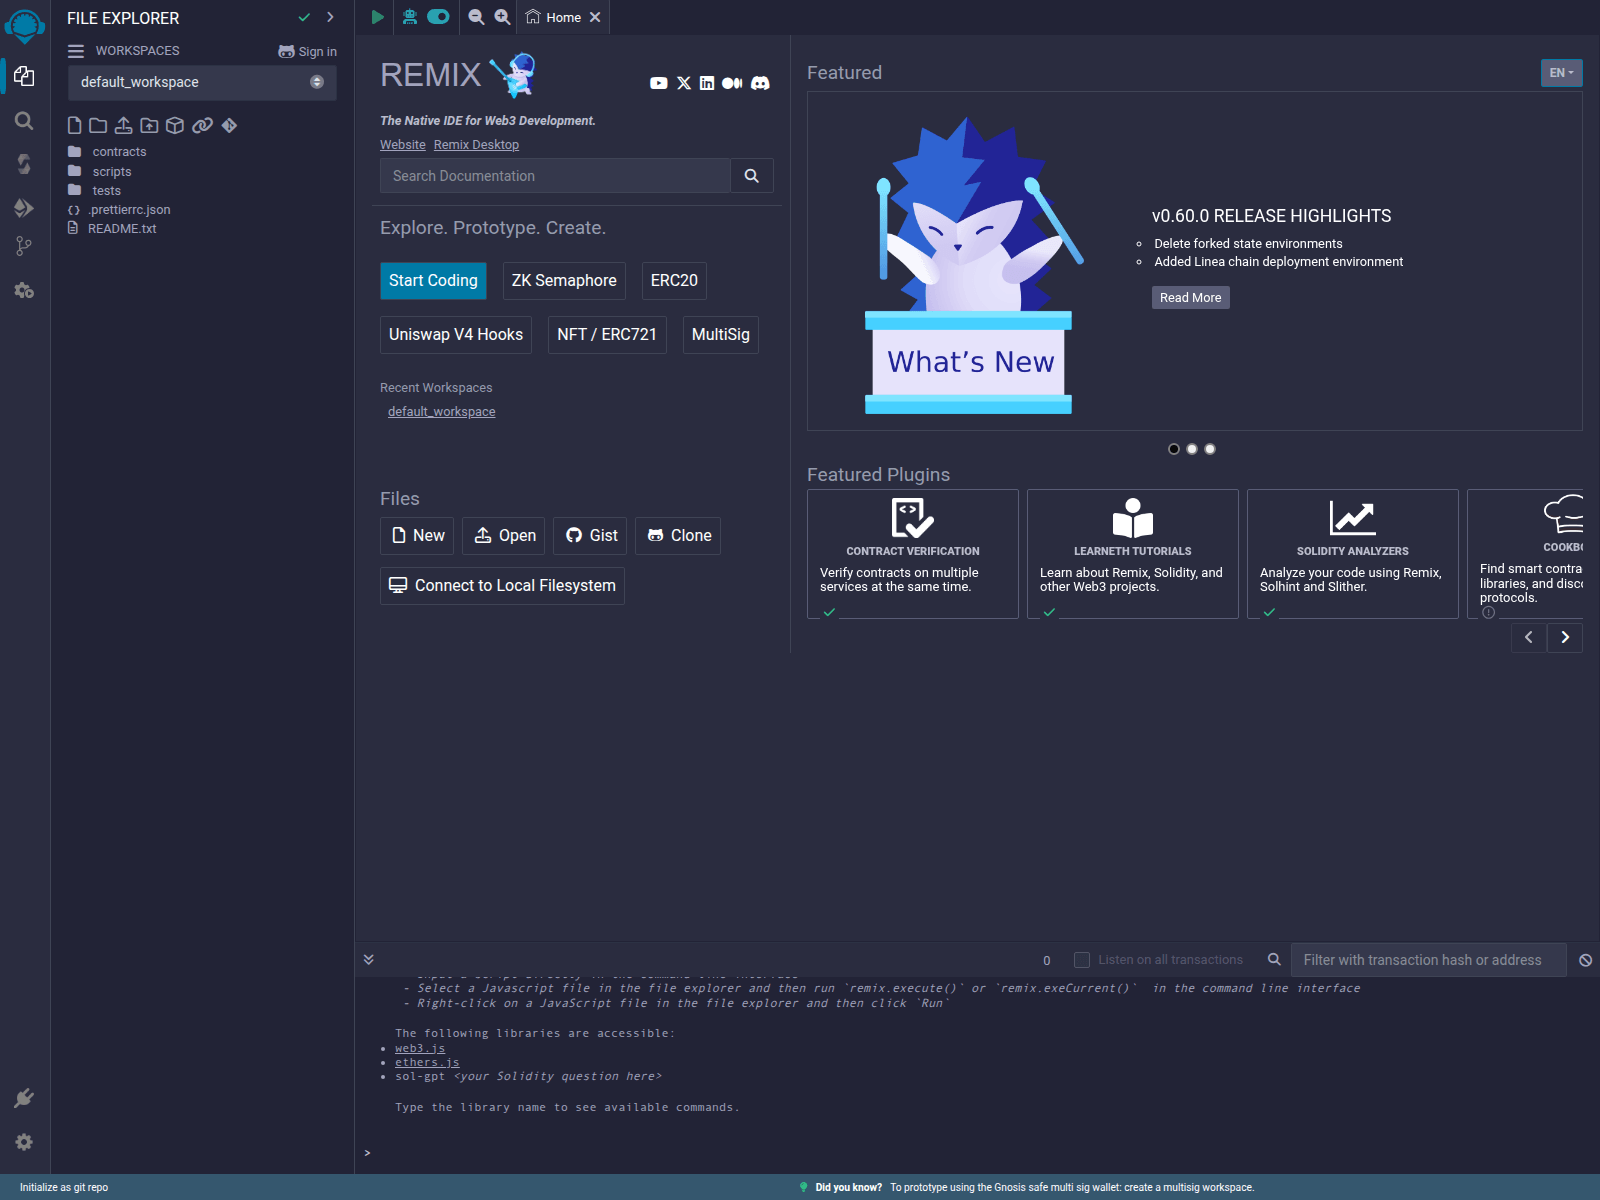Click the link icon in file toolbar
This screenshot has height=1200, width=1600.
point(202,125)
